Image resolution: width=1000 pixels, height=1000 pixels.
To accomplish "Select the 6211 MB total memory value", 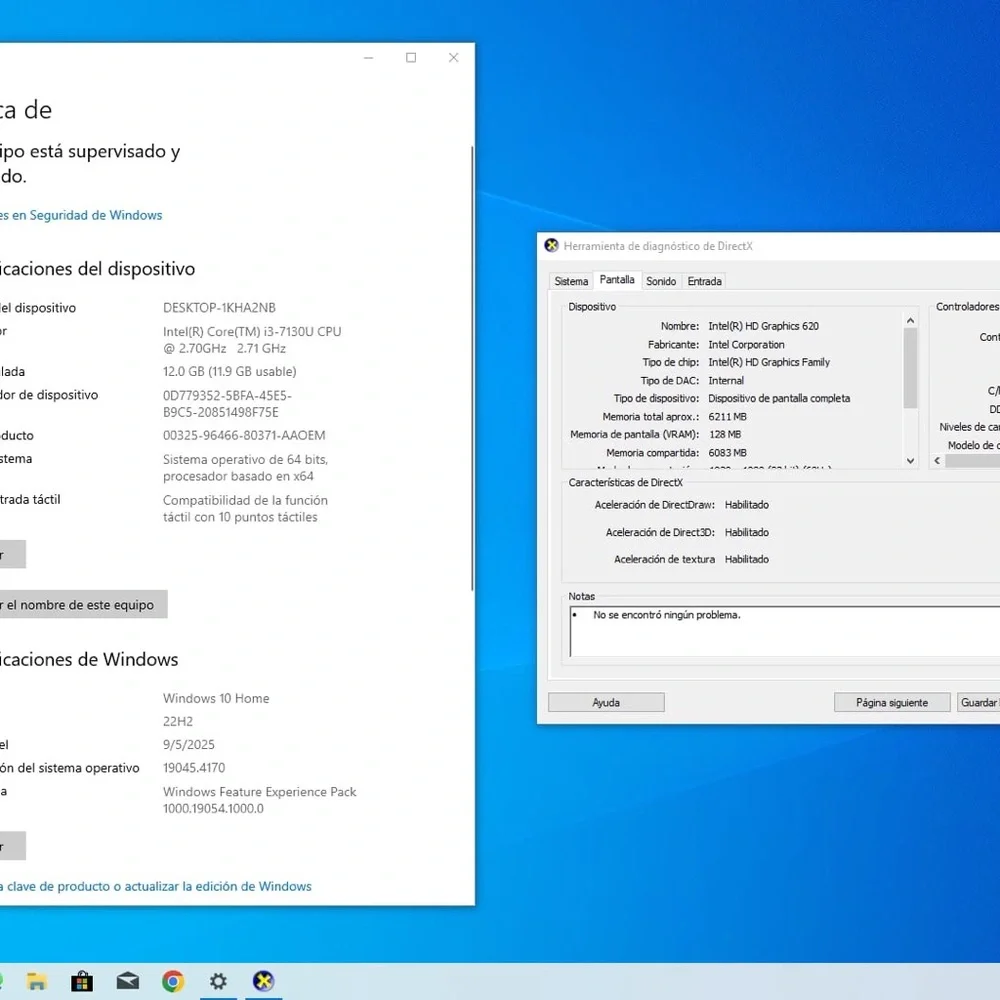I will pyautogui.click(x=727, y=416).
